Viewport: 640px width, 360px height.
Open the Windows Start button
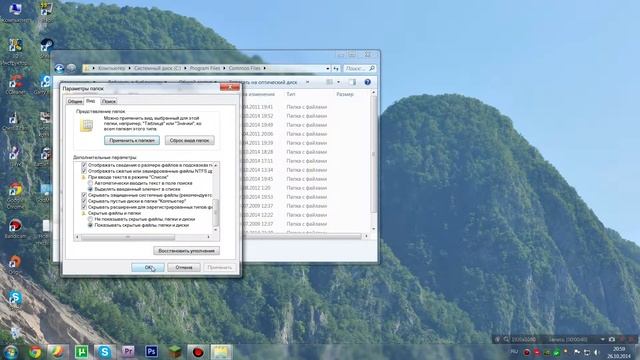(11, 351)
